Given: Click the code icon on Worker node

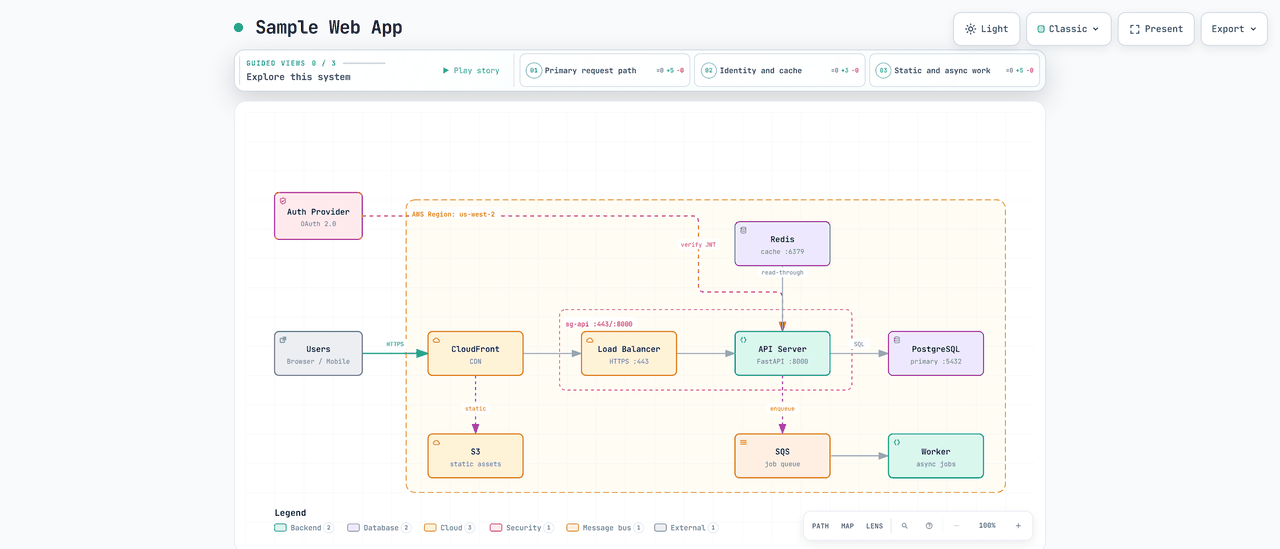Looking at the screenshot, I should point(897,442).
